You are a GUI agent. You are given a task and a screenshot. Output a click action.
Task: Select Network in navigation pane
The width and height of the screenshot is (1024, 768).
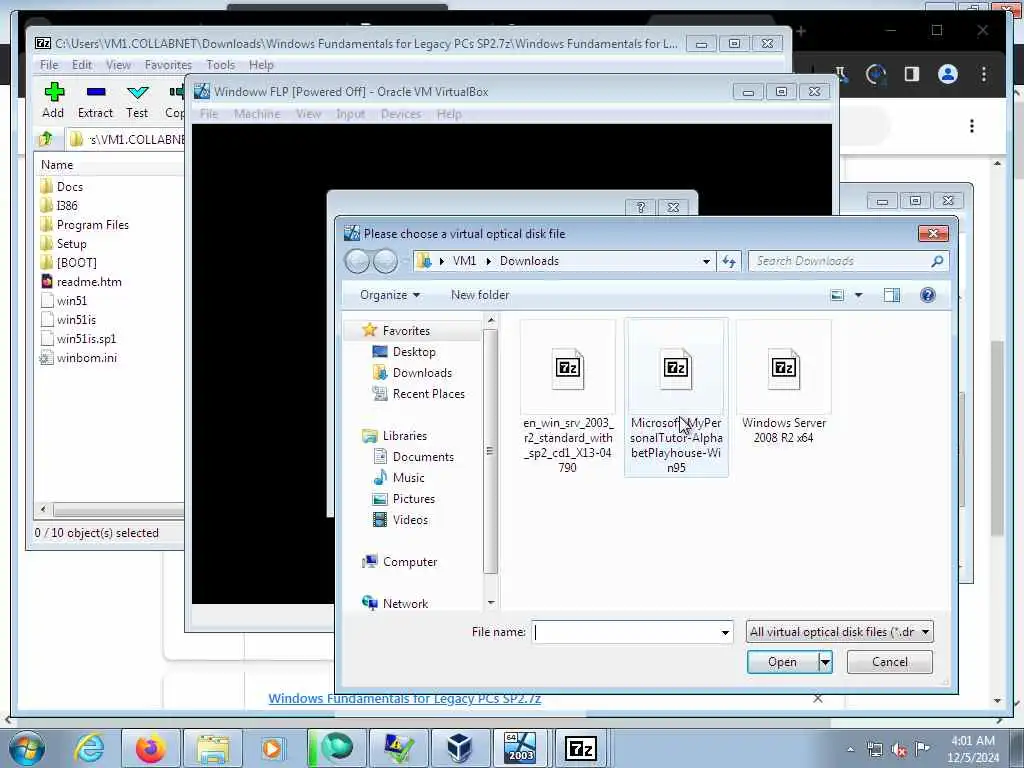click(405, 604)
